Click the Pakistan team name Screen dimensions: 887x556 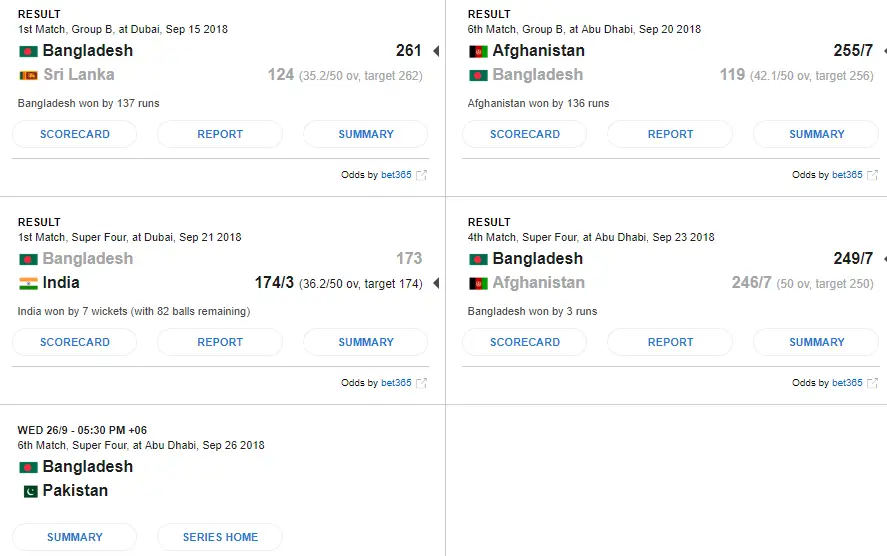tap(75, 491)
